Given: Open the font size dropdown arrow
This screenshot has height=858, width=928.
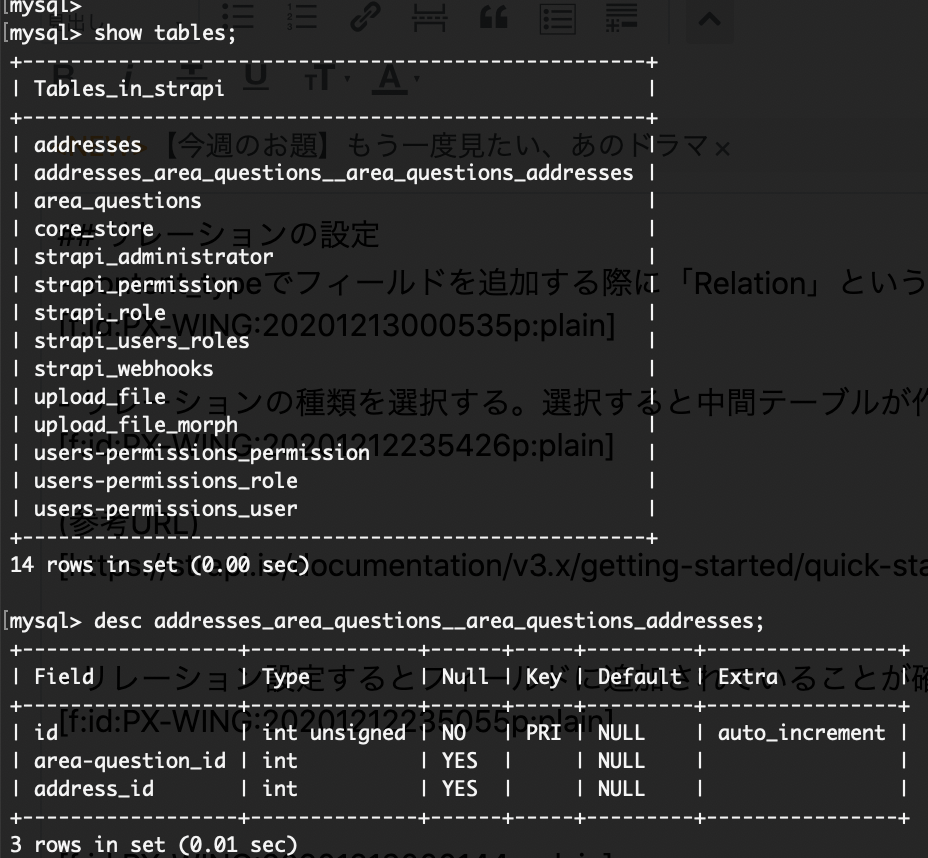Looking at the screenshot, I should (347, 79).
